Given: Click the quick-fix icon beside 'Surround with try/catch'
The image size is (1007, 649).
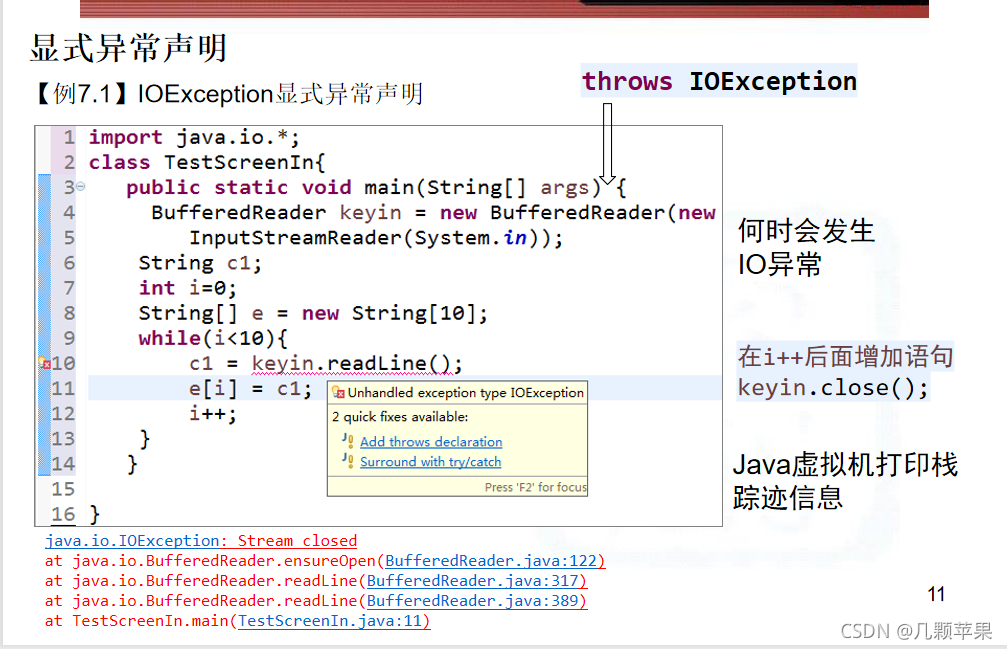Looking at the screenshot, I should (347, 460).
